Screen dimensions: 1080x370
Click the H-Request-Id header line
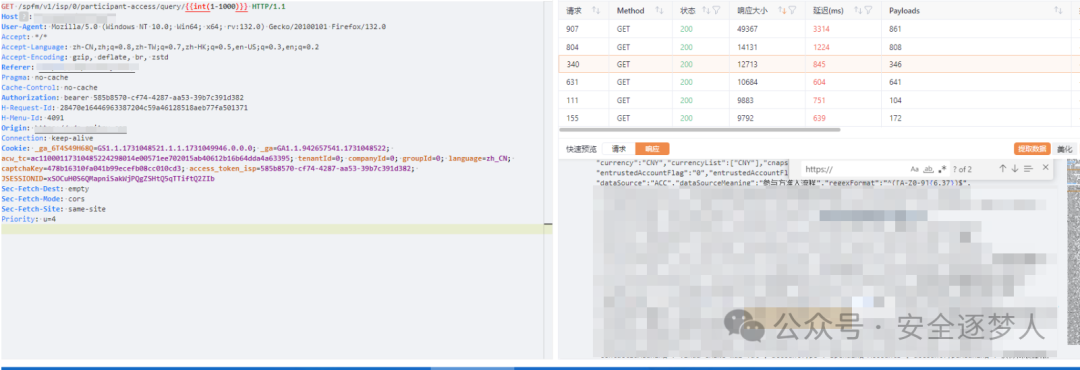click(124, 108)
